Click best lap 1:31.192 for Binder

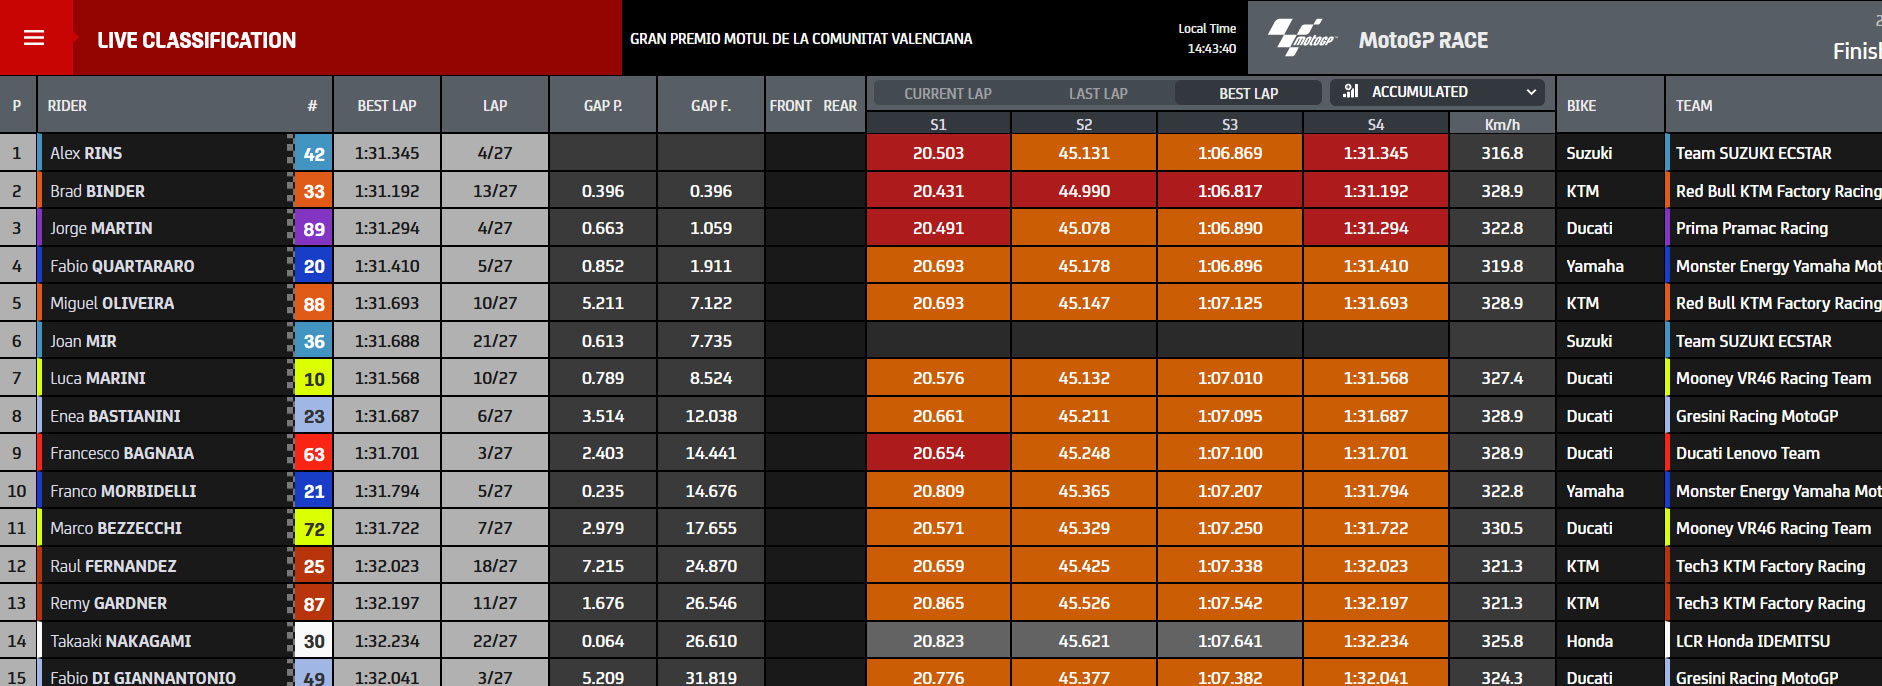click(x=387, y=191)
